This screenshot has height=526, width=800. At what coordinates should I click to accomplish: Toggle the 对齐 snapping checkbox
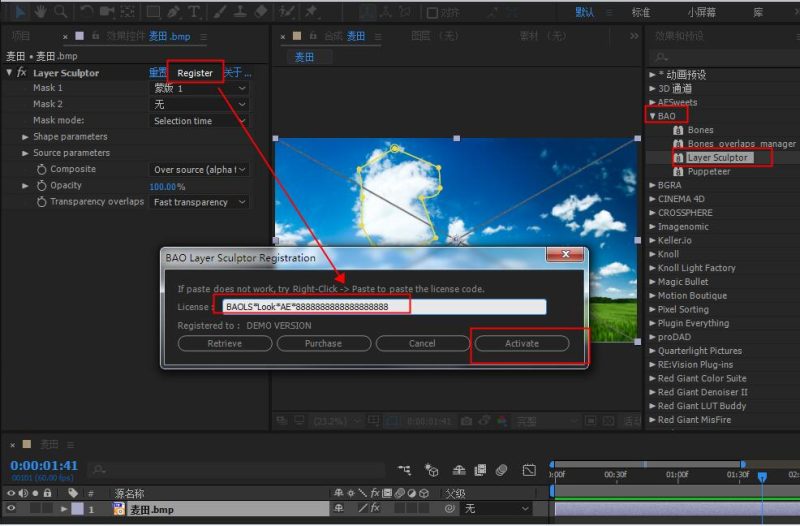tap(432, 13)
